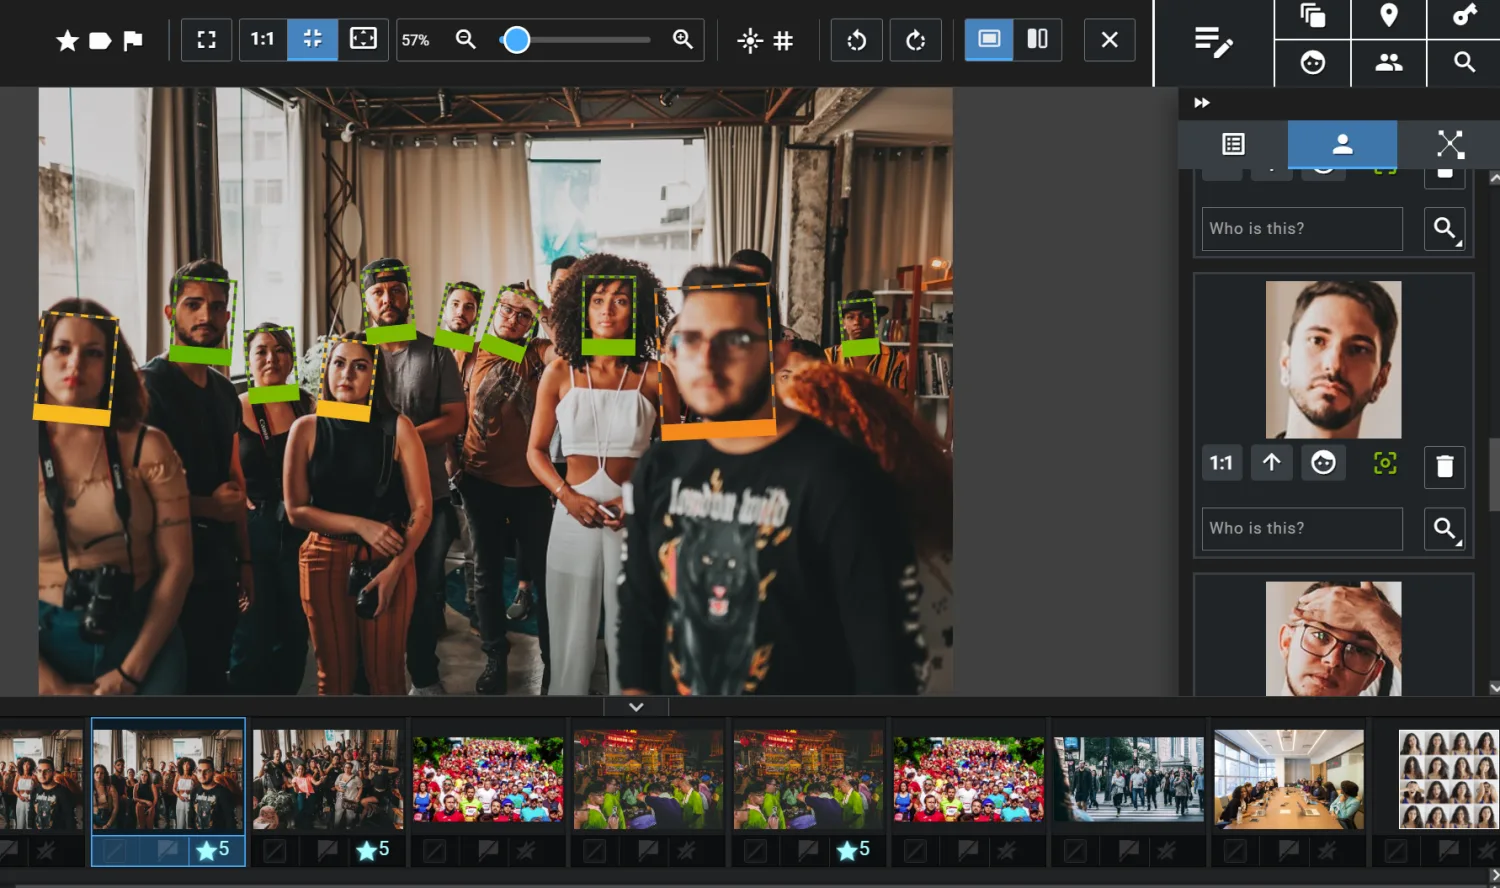Zoom in with the plus magnifier
The width and height of the screenshot is (1500, 888).
[x=683, y=39]
